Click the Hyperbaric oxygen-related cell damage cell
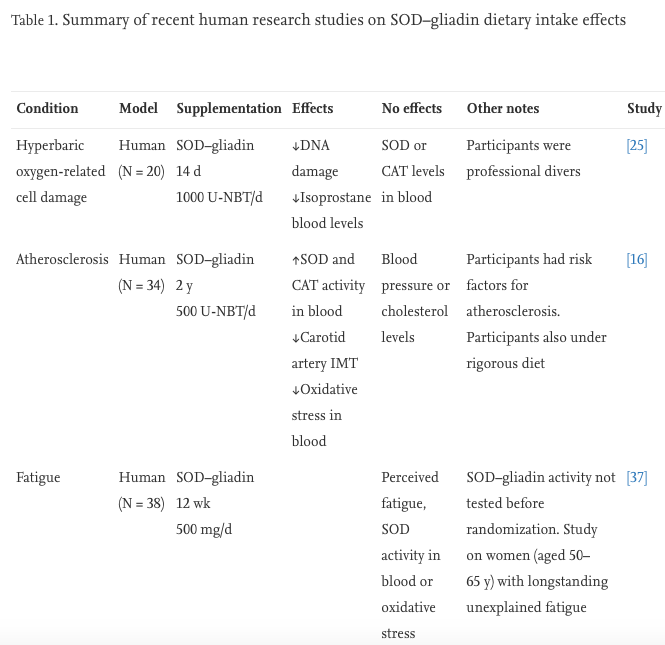 point(60,171)
